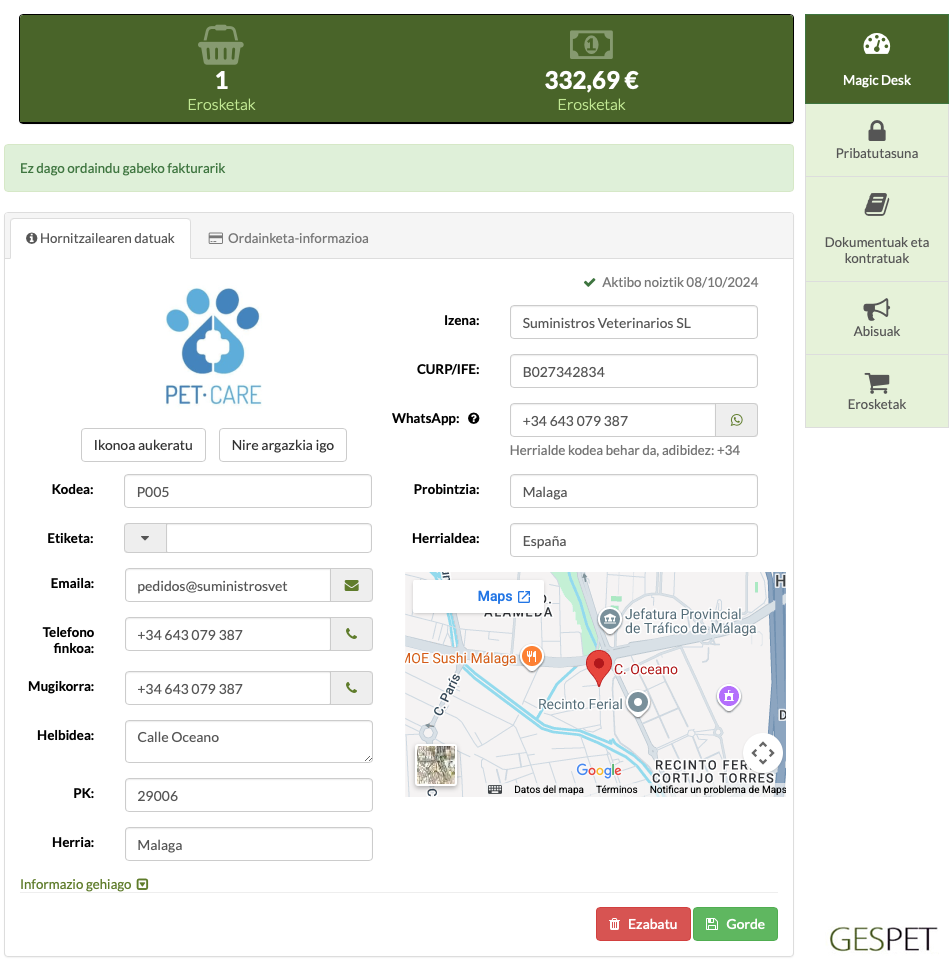Click the WhatsApp help question mark icon
Image resolution: width=952 pixels, height=963 pixels.
[x=474, y=418]
